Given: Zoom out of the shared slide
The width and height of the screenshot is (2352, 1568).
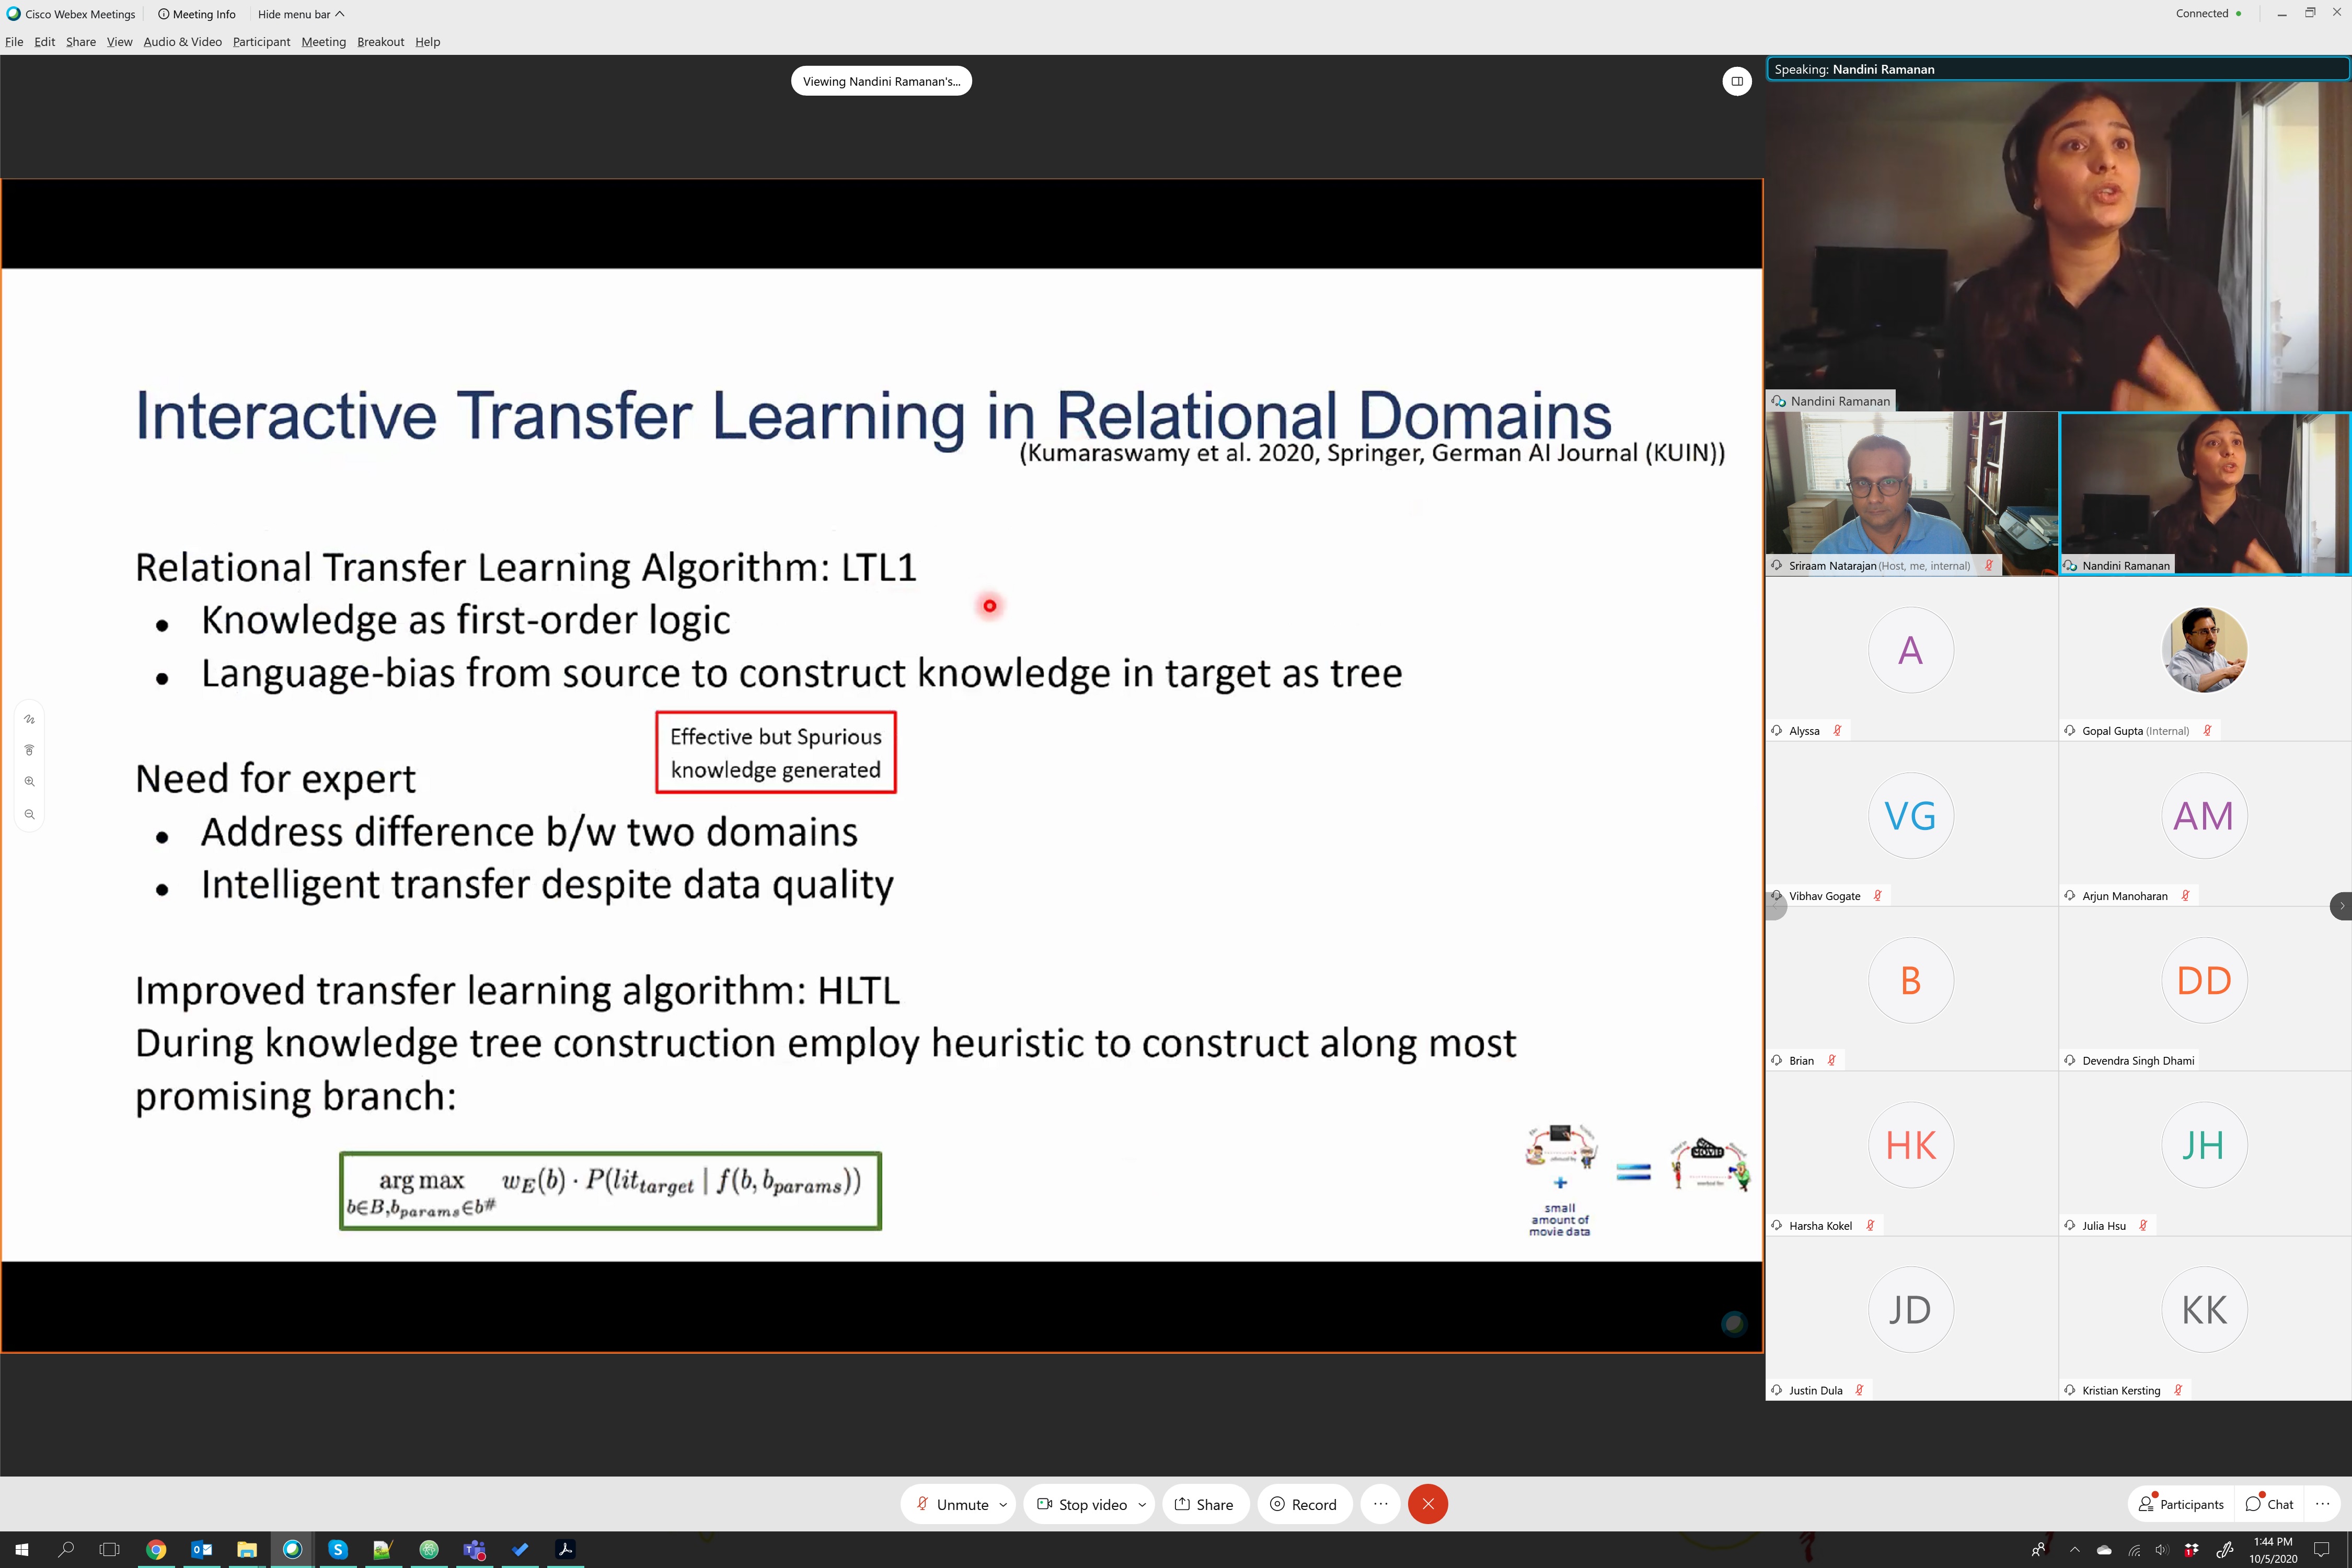Looking at the screenshot, I should [x=29, y=814].
